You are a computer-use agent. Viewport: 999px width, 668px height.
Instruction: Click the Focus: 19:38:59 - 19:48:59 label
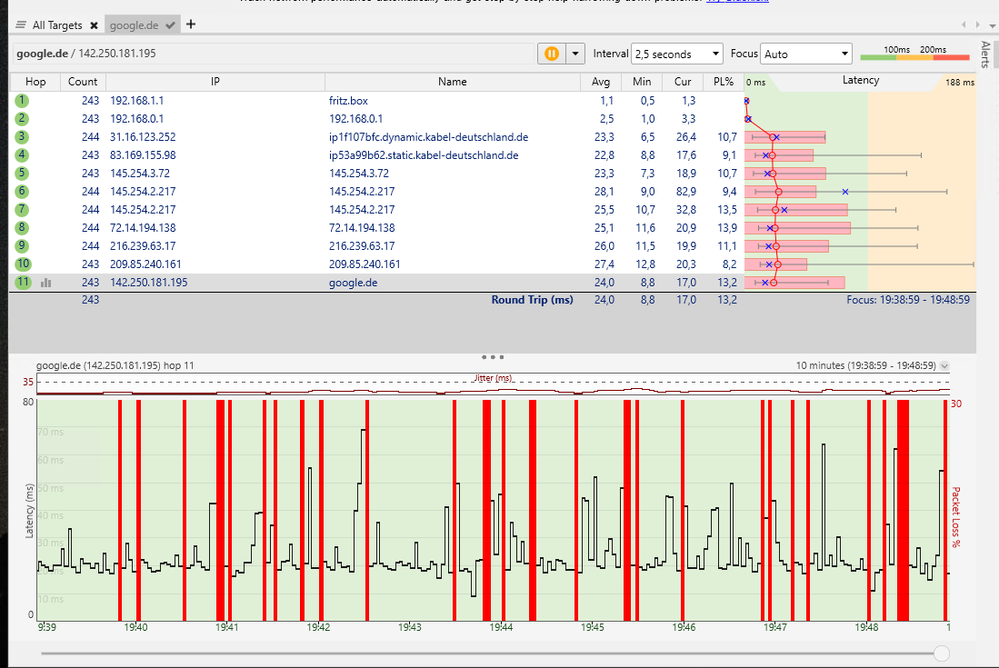(908, 300)
